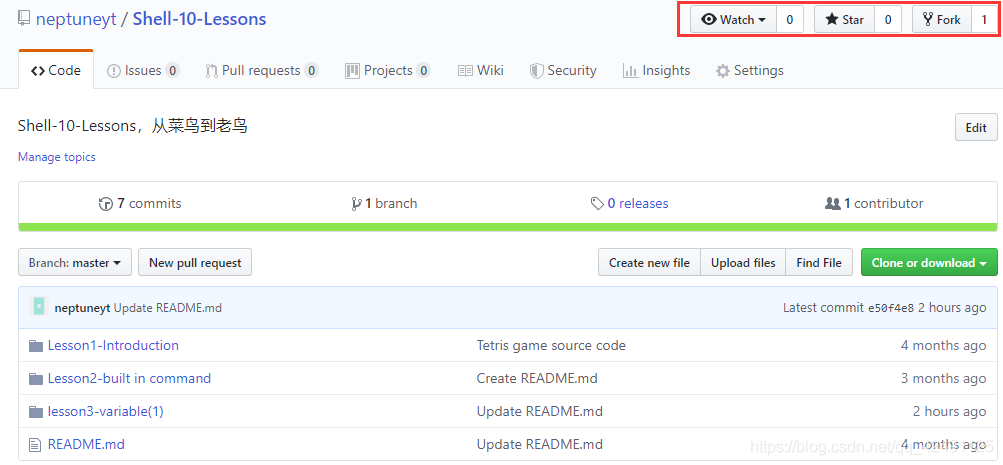
Task: Click the Security tab shield icon
Action: click(537, 71)
